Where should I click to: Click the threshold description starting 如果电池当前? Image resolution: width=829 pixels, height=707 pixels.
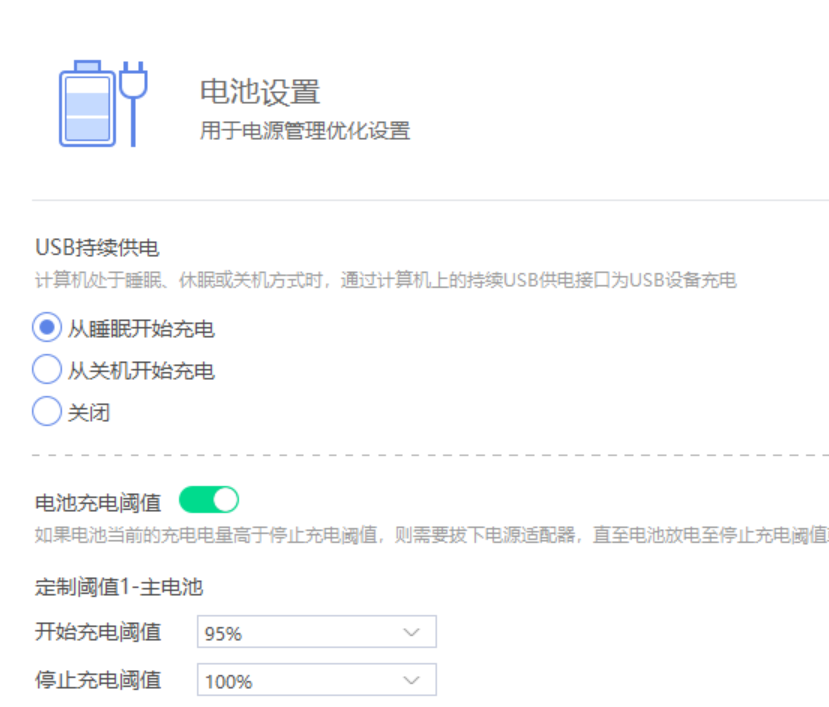pos(431,535)
